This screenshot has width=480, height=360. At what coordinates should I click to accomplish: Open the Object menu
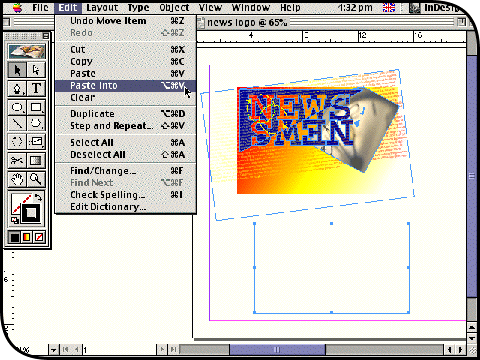[174, 7]
